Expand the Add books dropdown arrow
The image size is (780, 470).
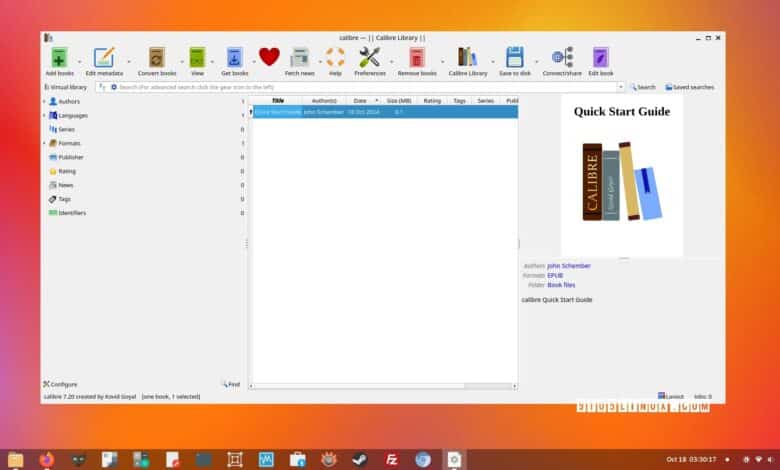80,62
